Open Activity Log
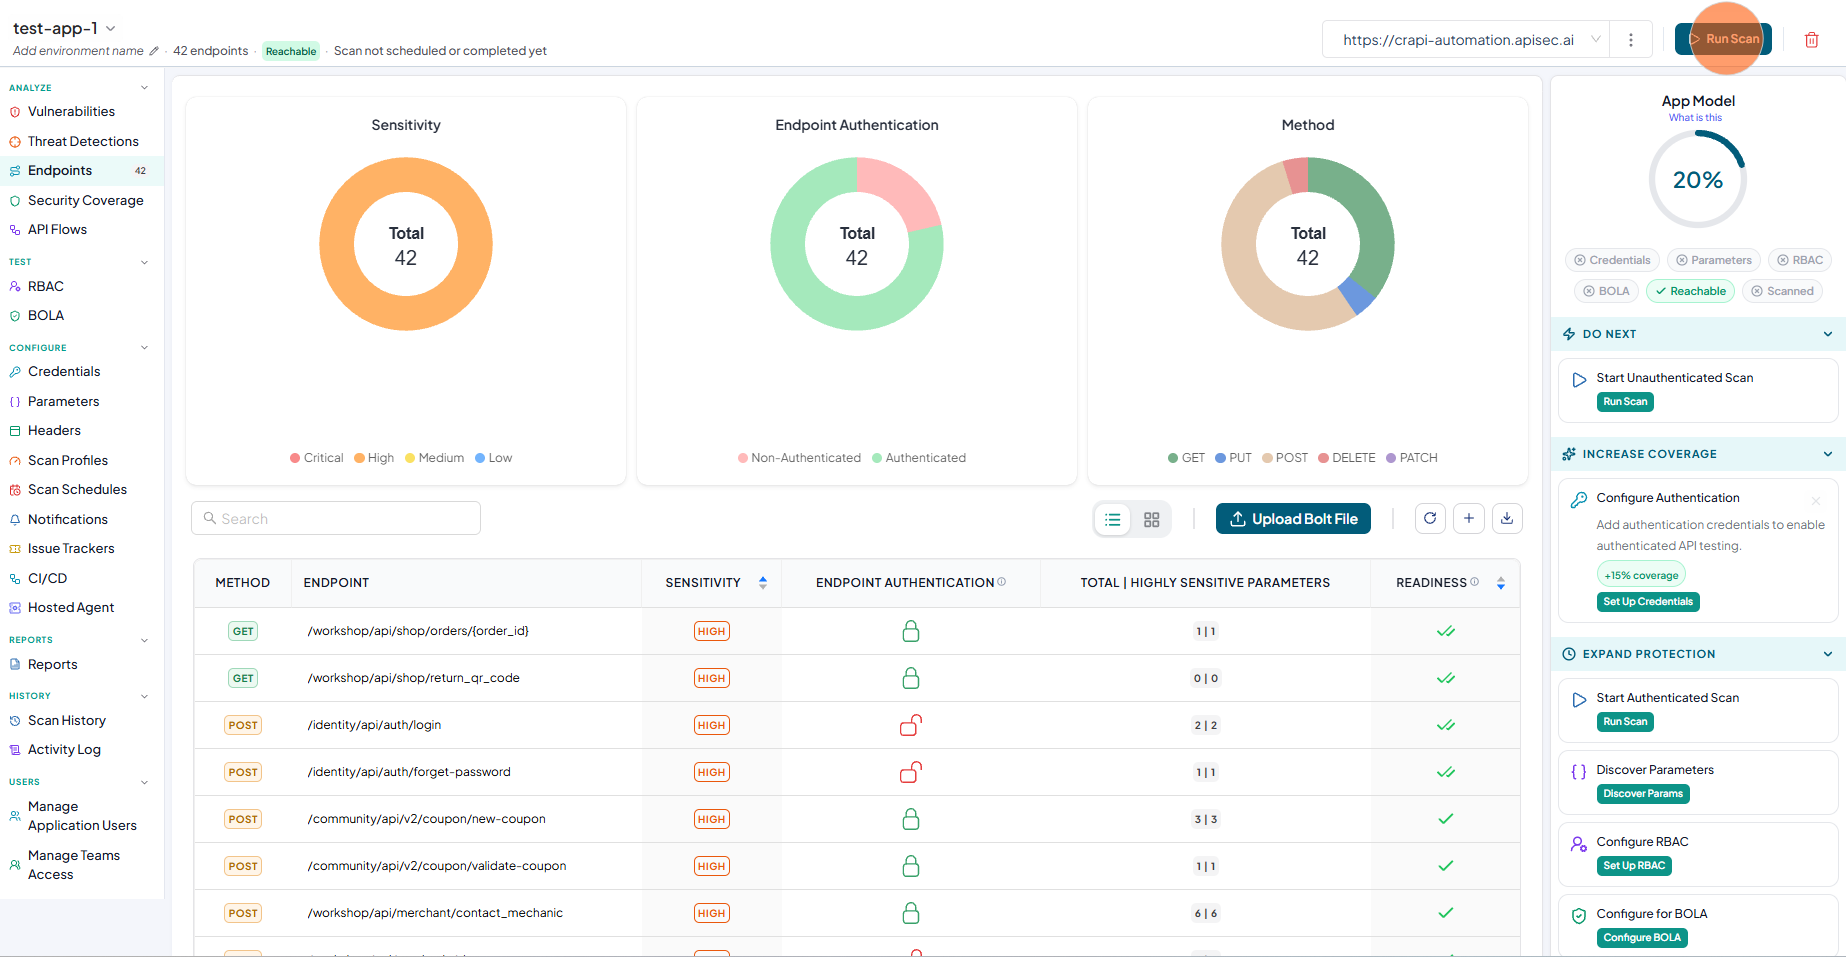The image size is (1846, 957). click(64, 749)
